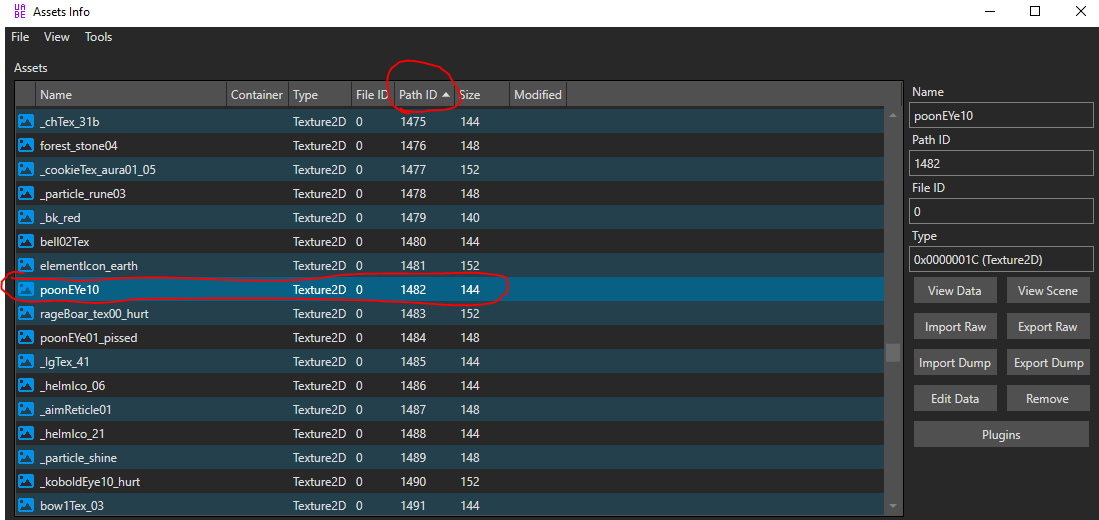This screenshot has width=1099, height=520.
Task: Click the Edit Data button
Action: (955, 399)
